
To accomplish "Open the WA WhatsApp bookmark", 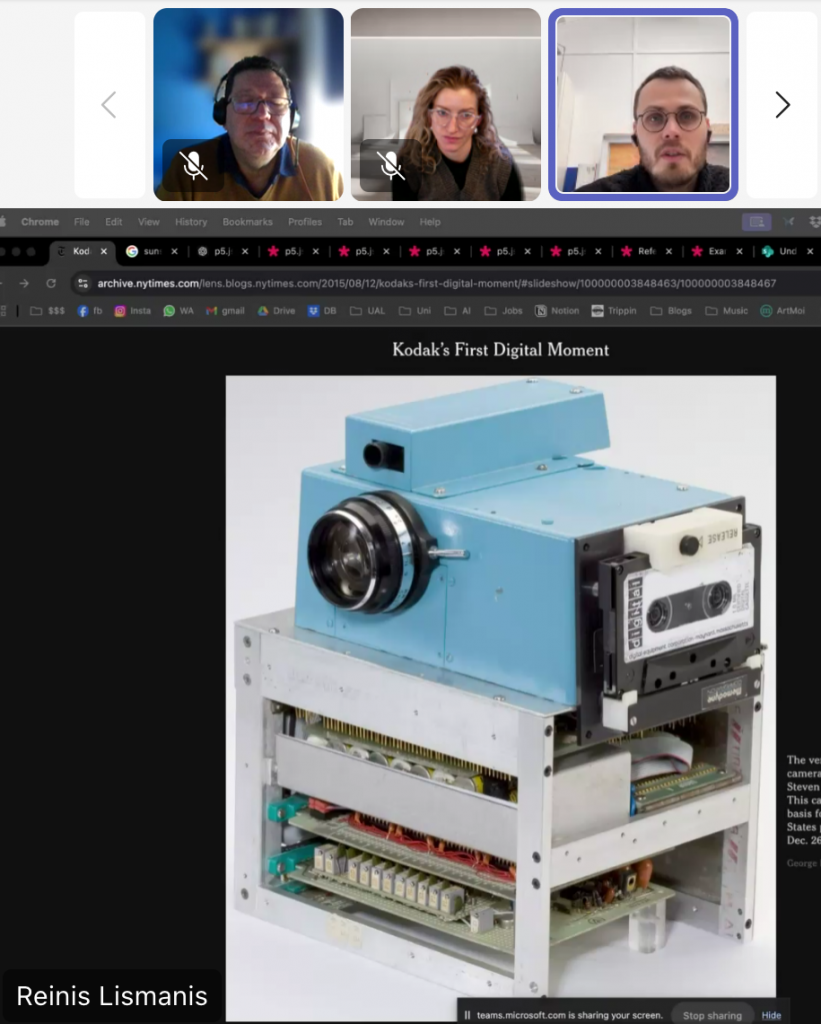I will pyautogui.click(x=179, y=311).
